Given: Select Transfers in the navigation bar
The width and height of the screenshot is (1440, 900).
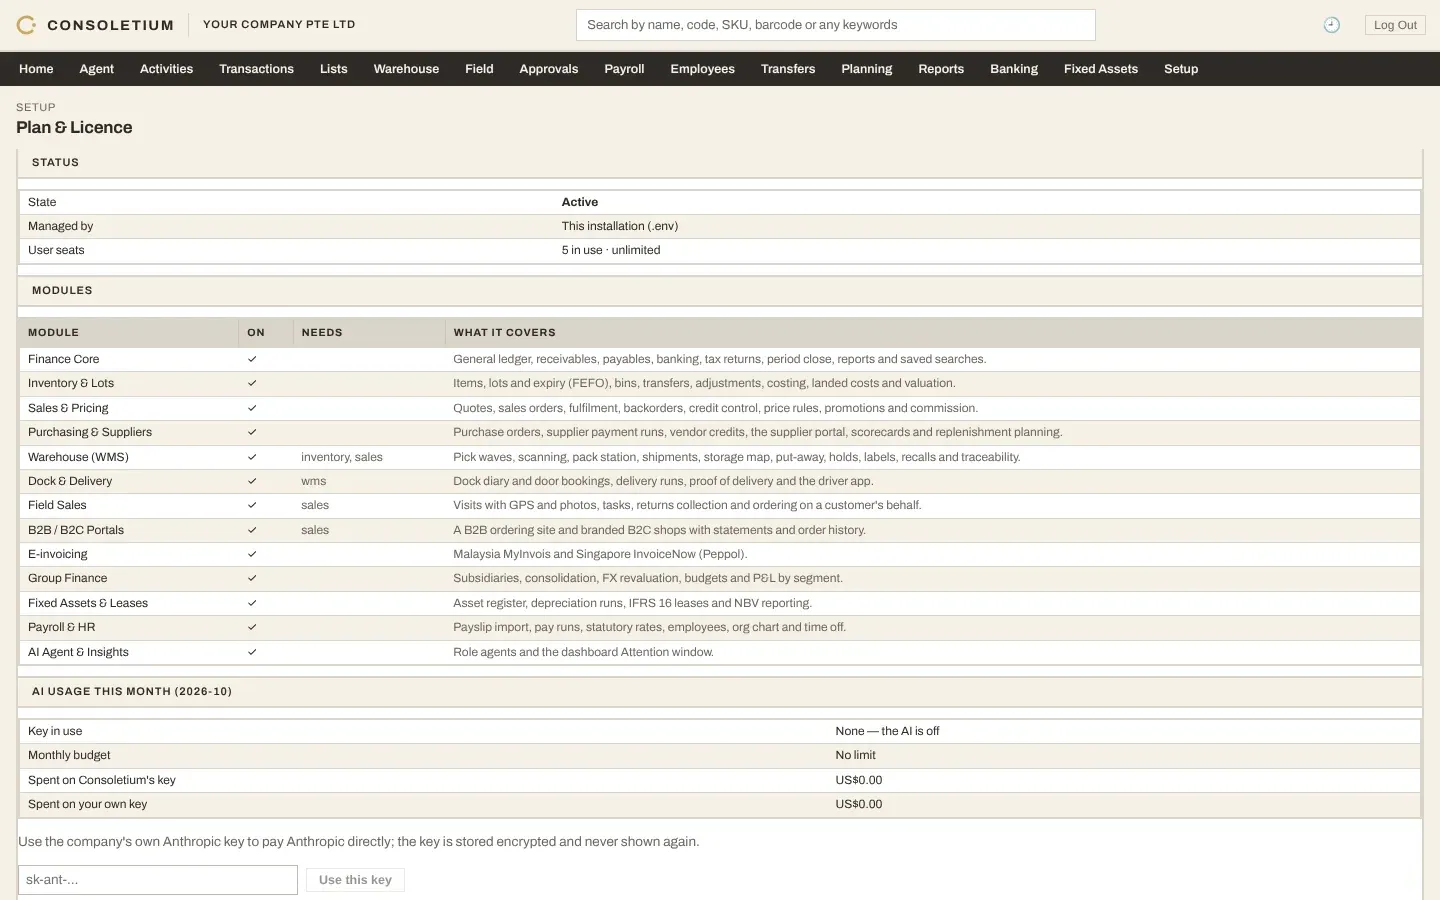Looking at the screenshot, I should (788, 69).
